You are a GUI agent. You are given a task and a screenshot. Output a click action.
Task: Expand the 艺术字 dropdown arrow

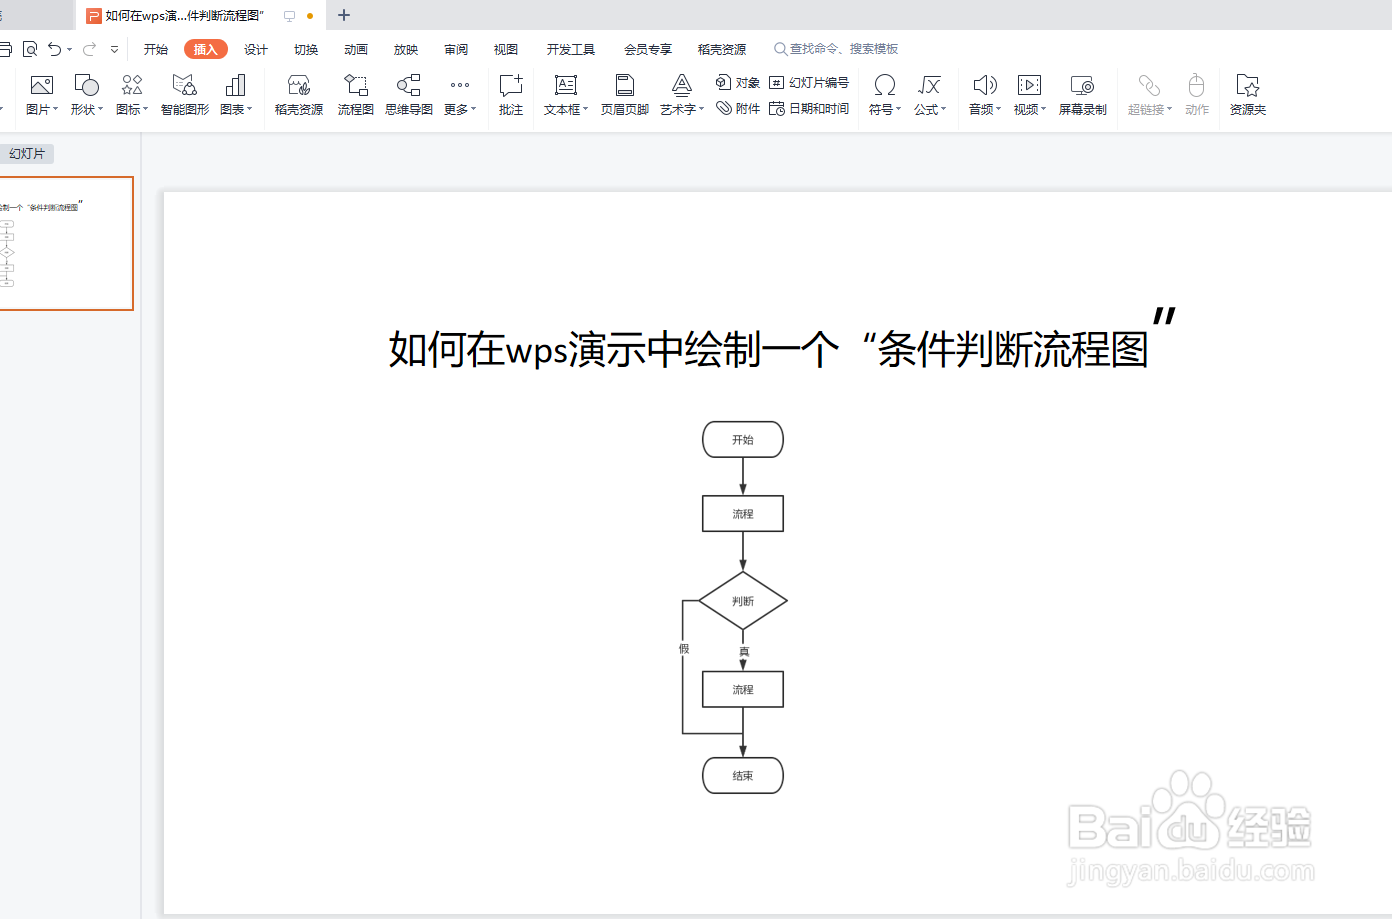point(701,109)
